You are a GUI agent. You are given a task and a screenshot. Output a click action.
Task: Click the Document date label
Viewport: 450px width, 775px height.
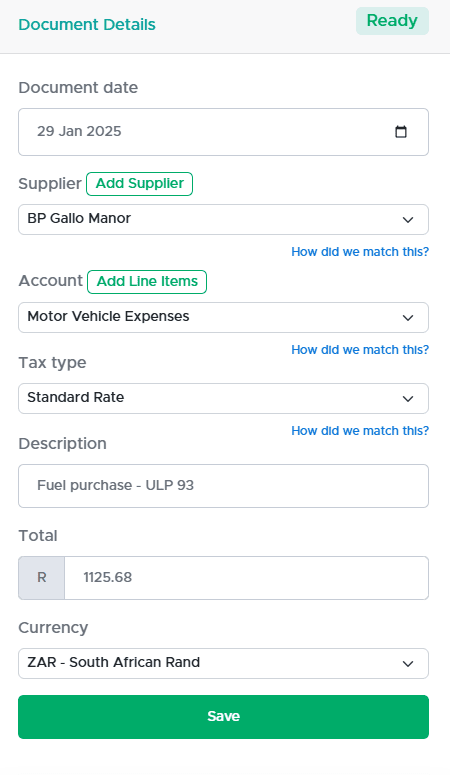pyautogui.click(x=78, y=88)
